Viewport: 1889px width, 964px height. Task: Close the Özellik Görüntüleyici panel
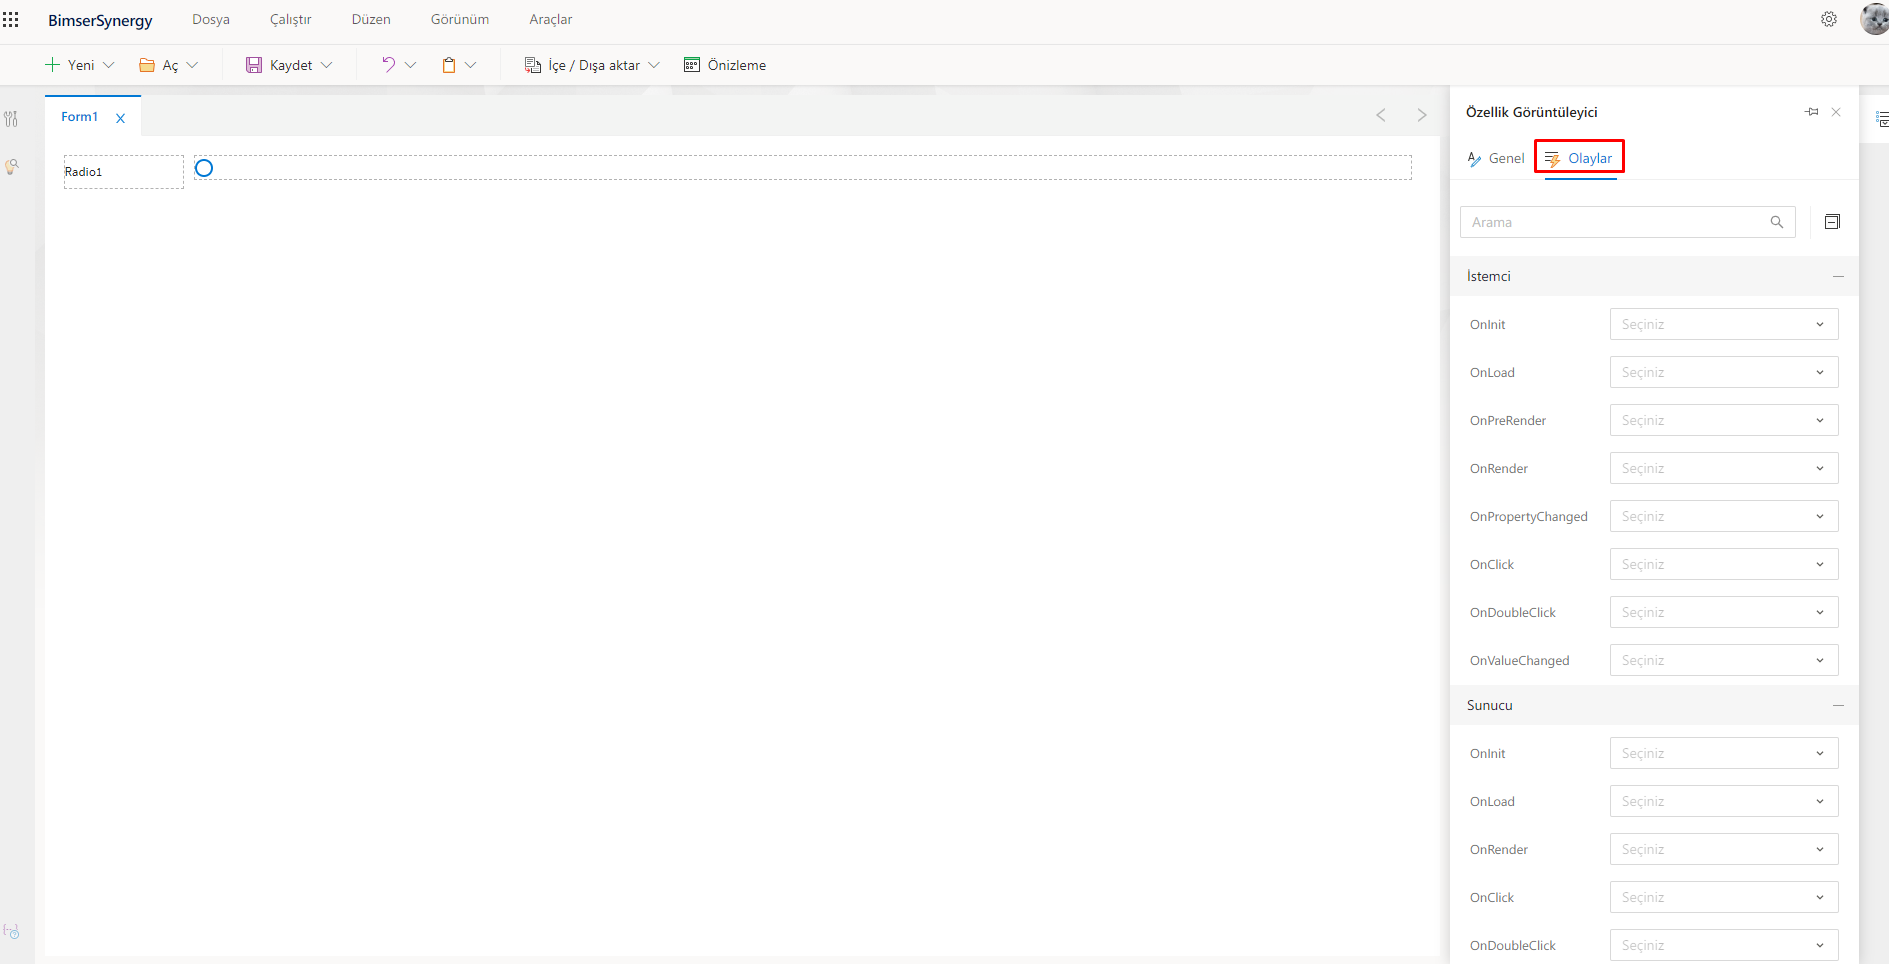pos(1836,112)
